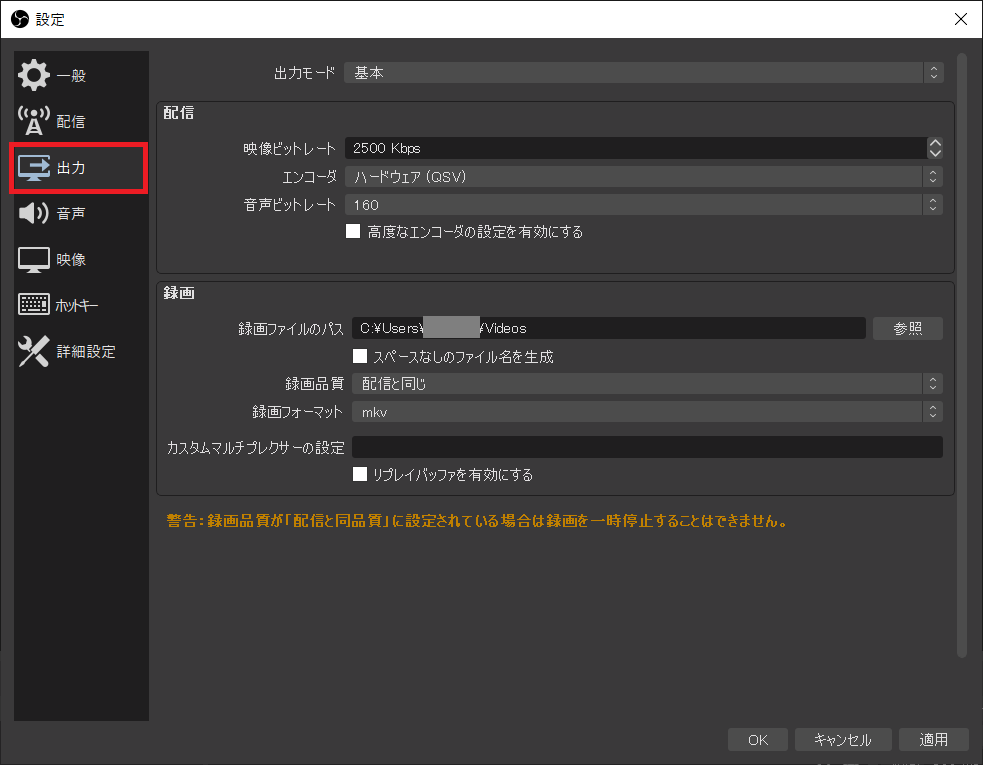The width and height of the screenshot is (983, 765).
Task: Click the 映像ビットレート value field
Action: 636,148
